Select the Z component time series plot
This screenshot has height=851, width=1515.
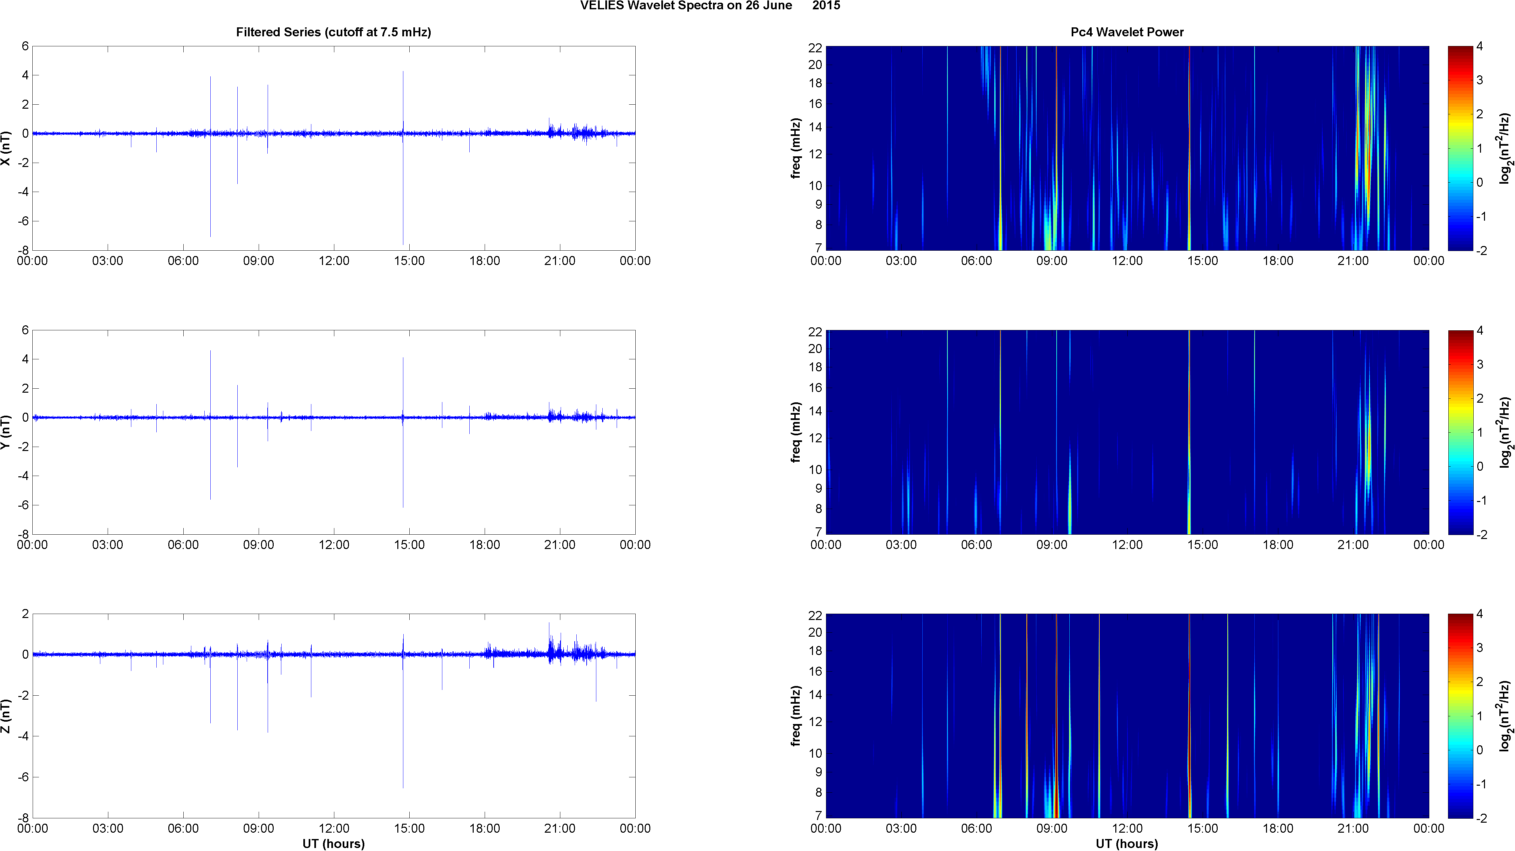tap(333, 716)
